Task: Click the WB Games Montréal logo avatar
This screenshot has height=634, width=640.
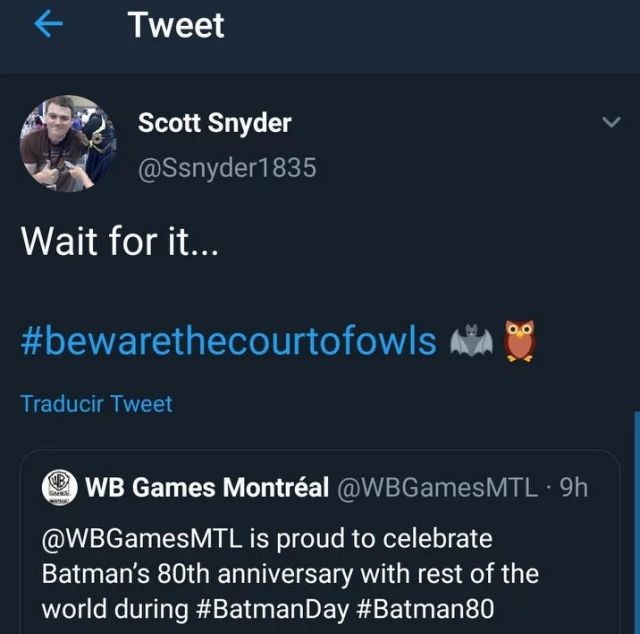Action: tap(59, 487)
